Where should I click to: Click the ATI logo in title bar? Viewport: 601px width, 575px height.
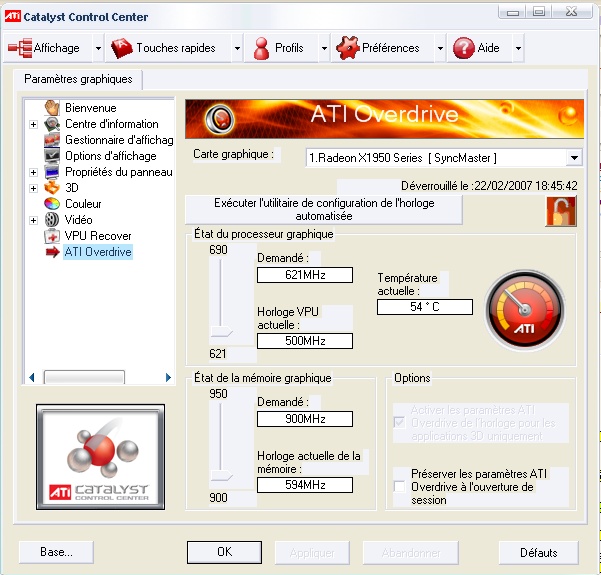click(12, 16)
